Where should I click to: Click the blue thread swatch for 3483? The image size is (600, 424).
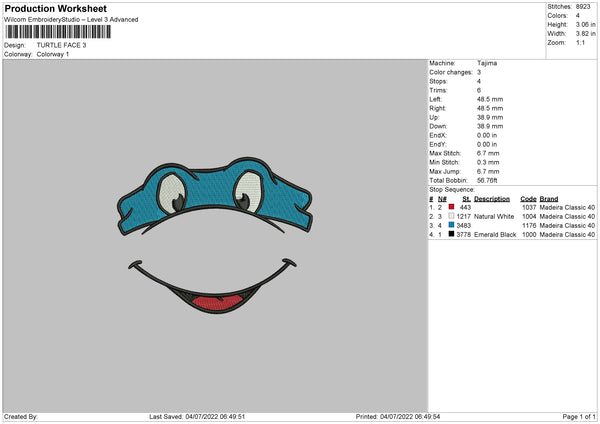pyautogui.click(x=452, y=225)
